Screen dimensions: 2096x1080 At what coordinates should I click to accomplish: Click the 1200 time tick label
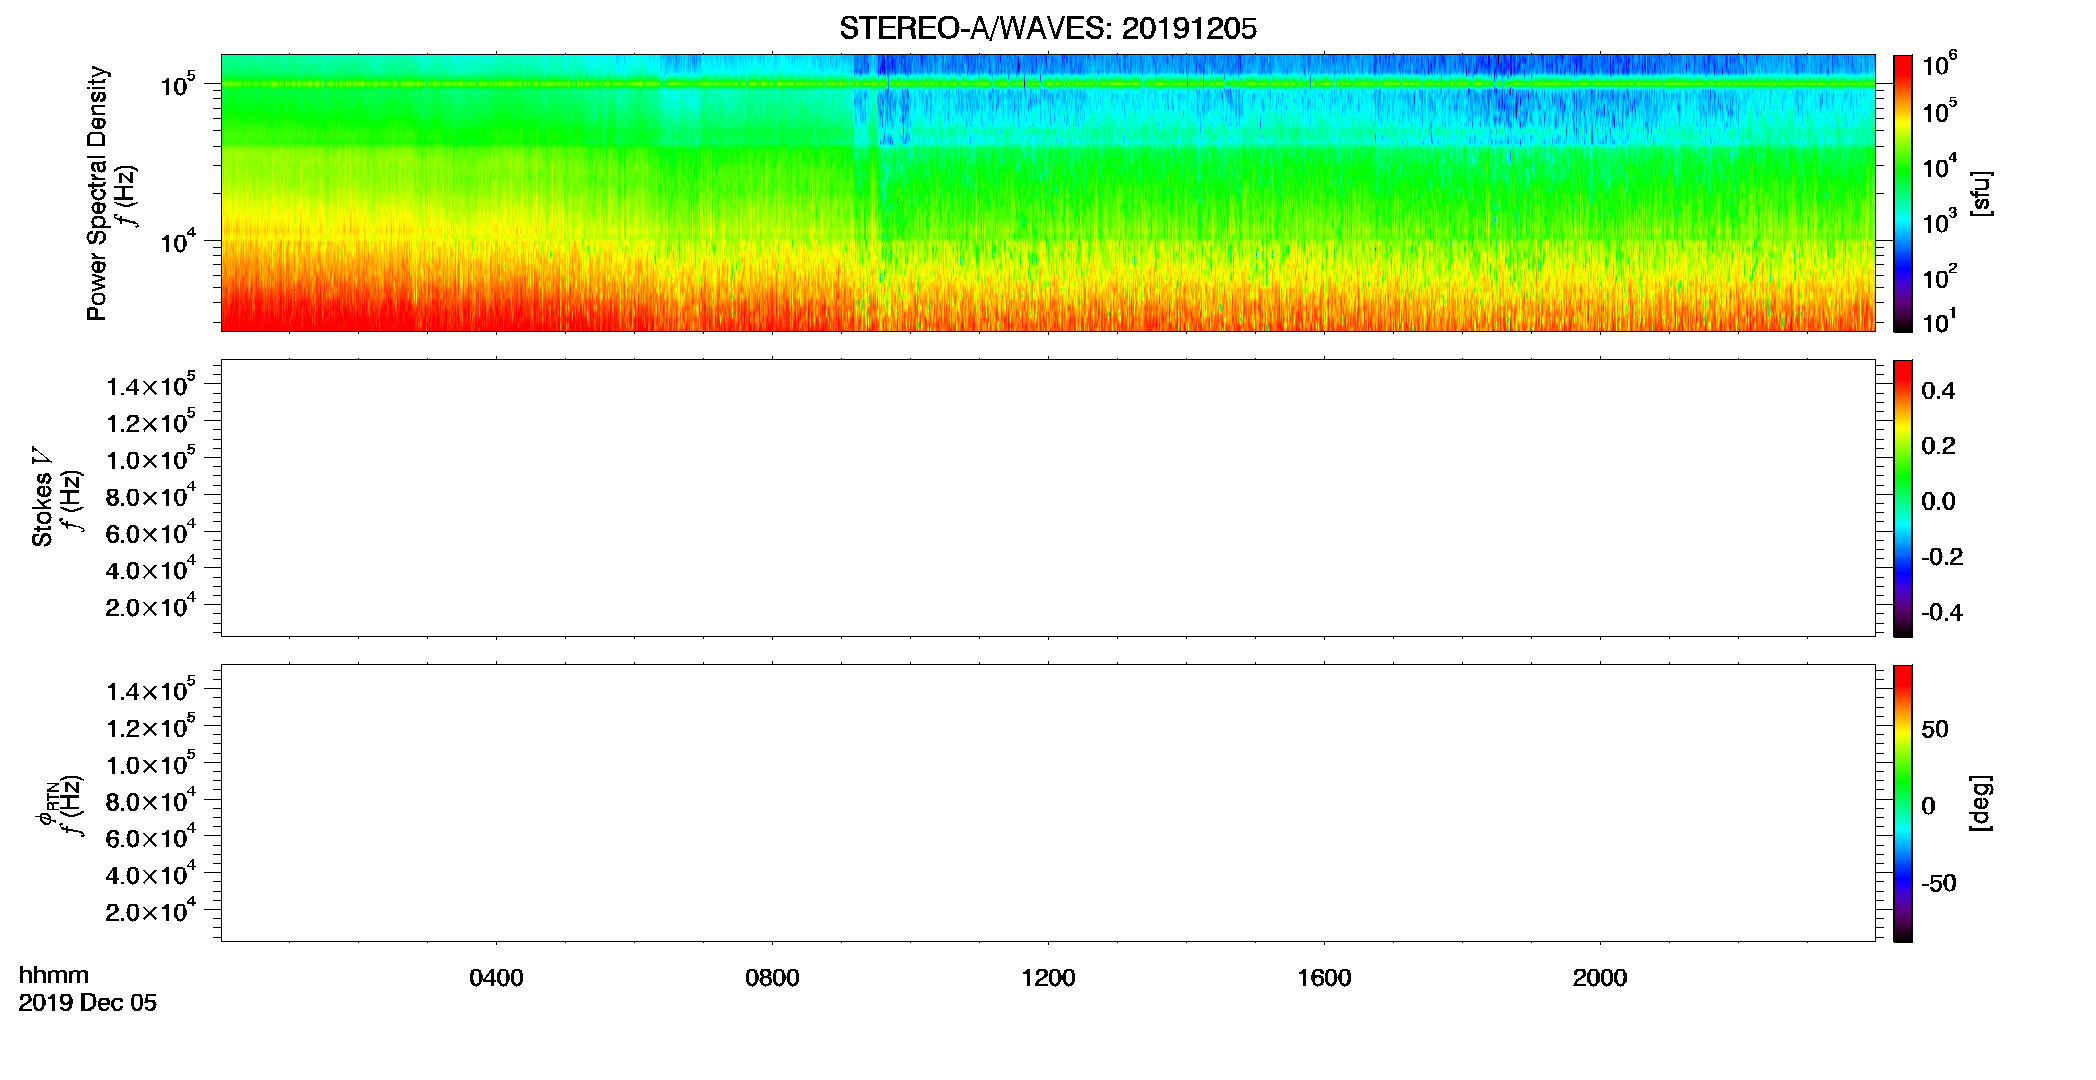pos(1048,978)
